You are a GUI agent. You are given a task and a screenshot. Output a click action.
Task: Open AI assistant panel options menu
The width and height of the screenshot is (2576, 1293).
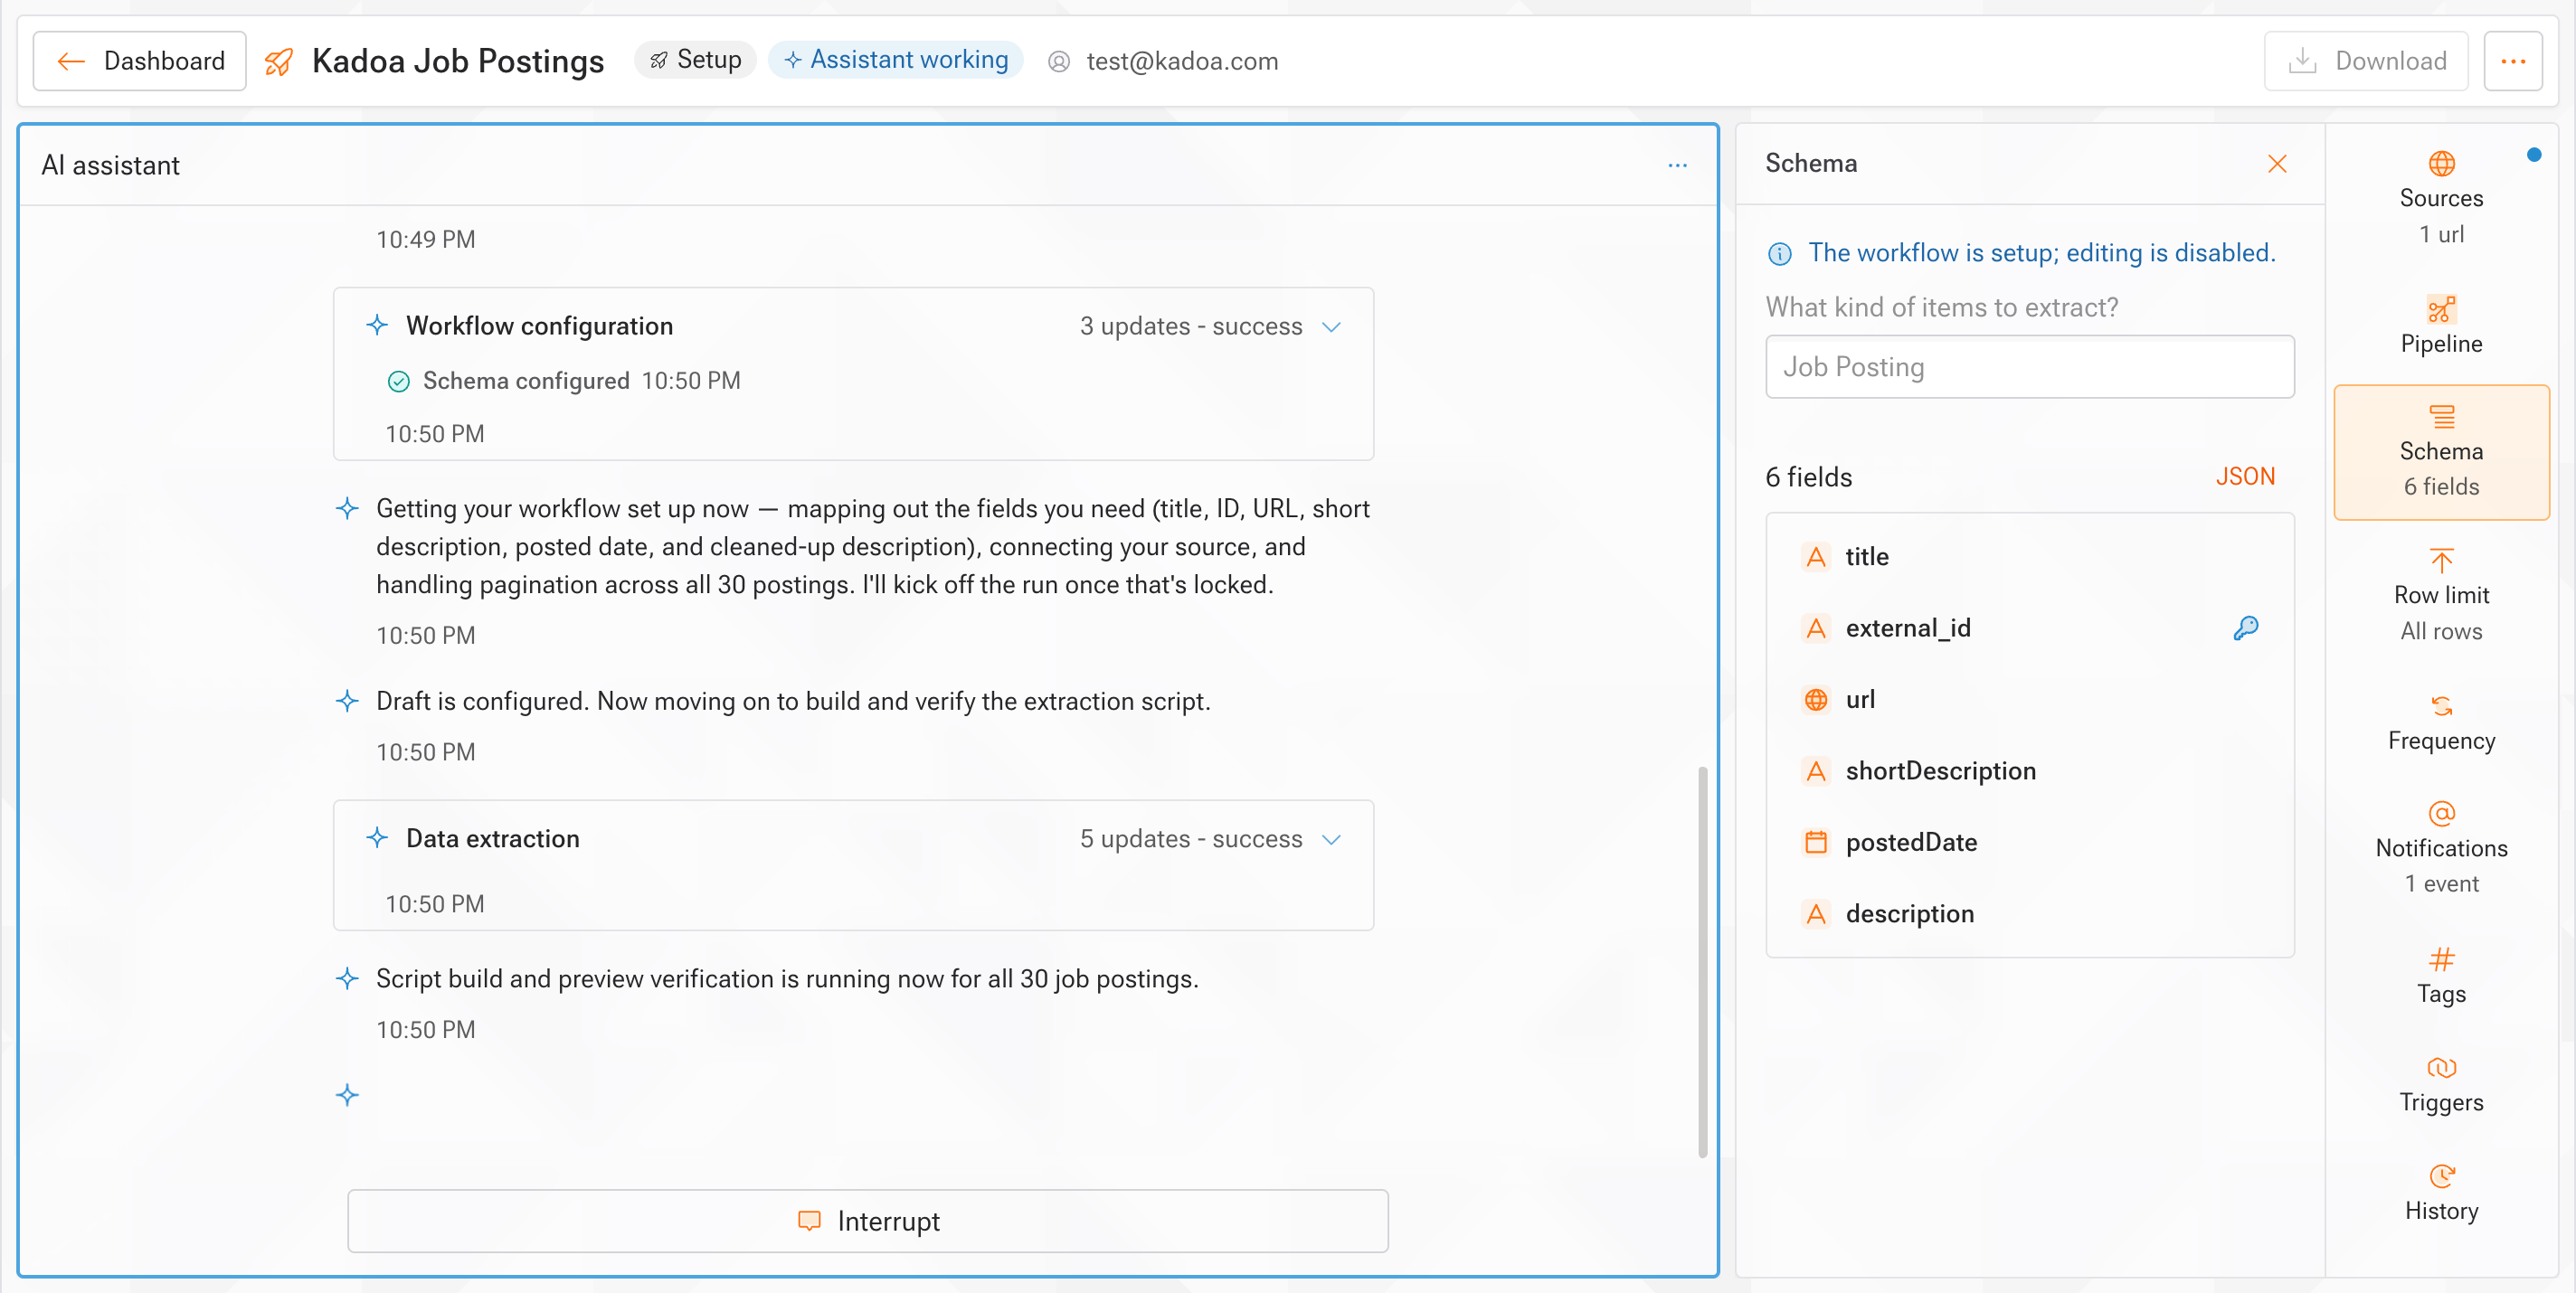click(x=1678, y=165)
